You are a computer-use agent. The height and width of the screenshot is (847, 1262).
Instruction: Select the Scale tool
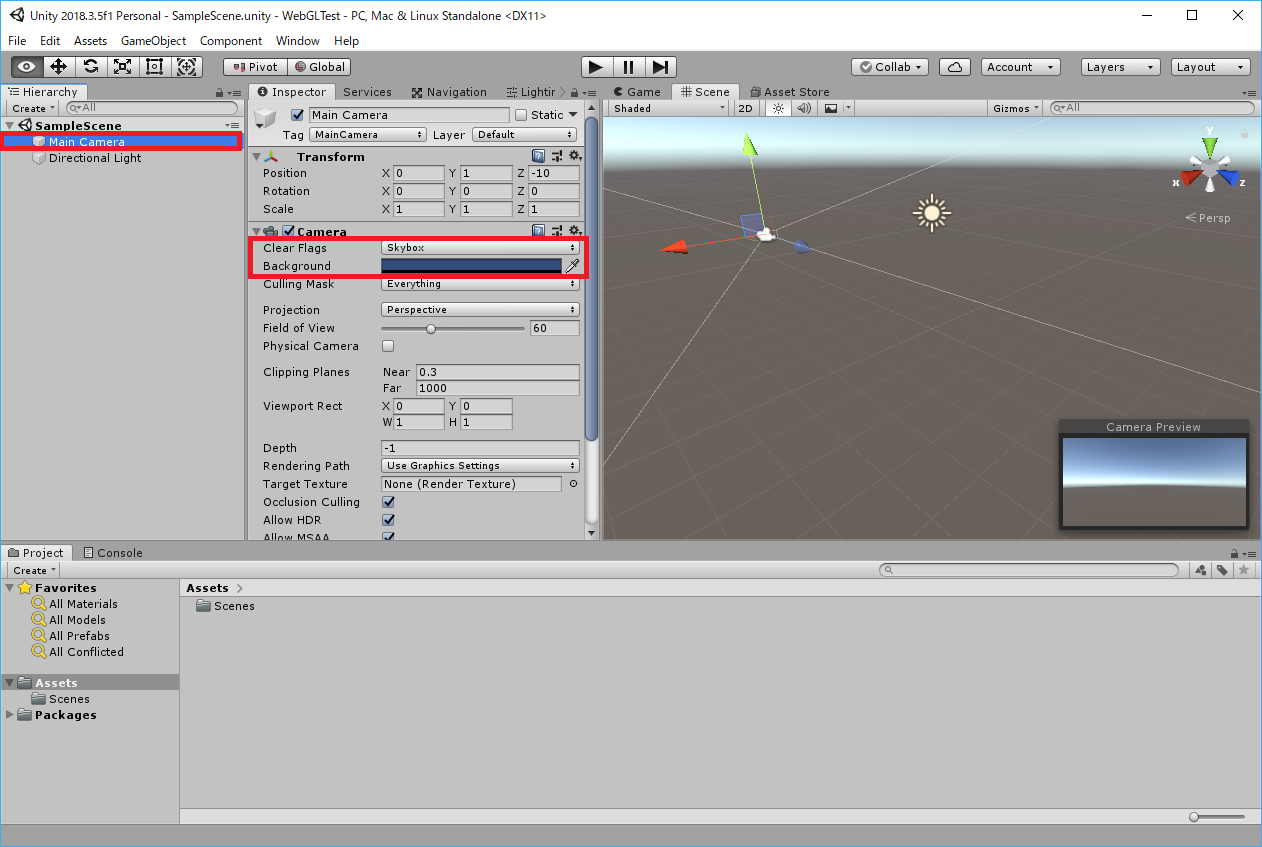pyautogui.click(x=122, y=67)
